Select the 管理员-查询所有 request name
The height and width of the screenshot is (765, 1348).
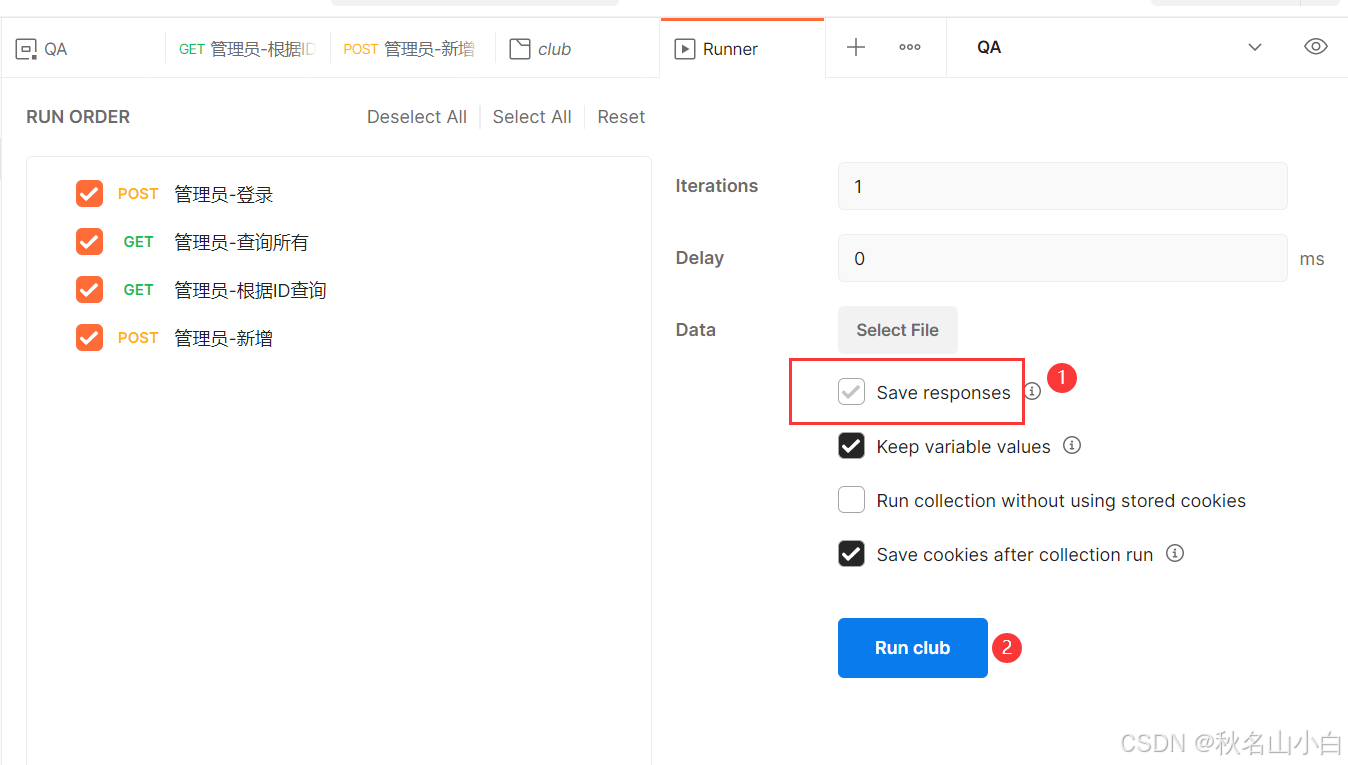coord(242,242)
